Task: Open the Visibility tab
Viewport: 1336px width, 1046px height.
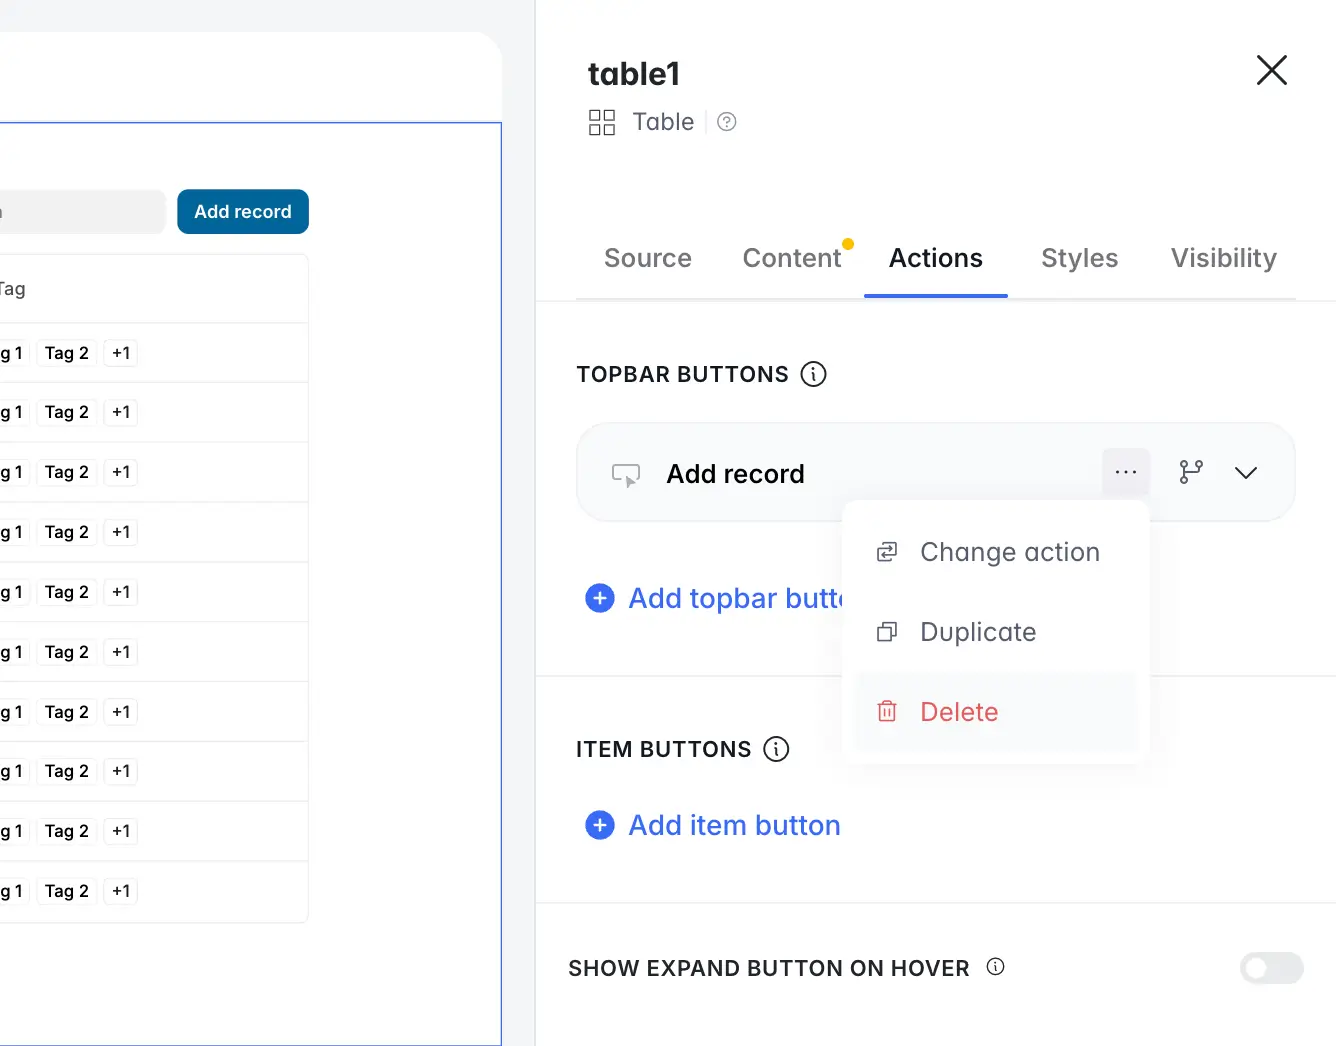Action: tap(1224, 258)
